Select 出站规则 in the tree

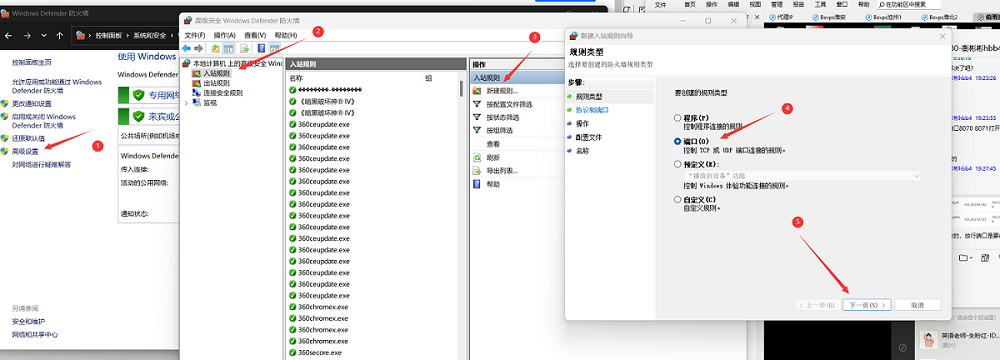217,83
